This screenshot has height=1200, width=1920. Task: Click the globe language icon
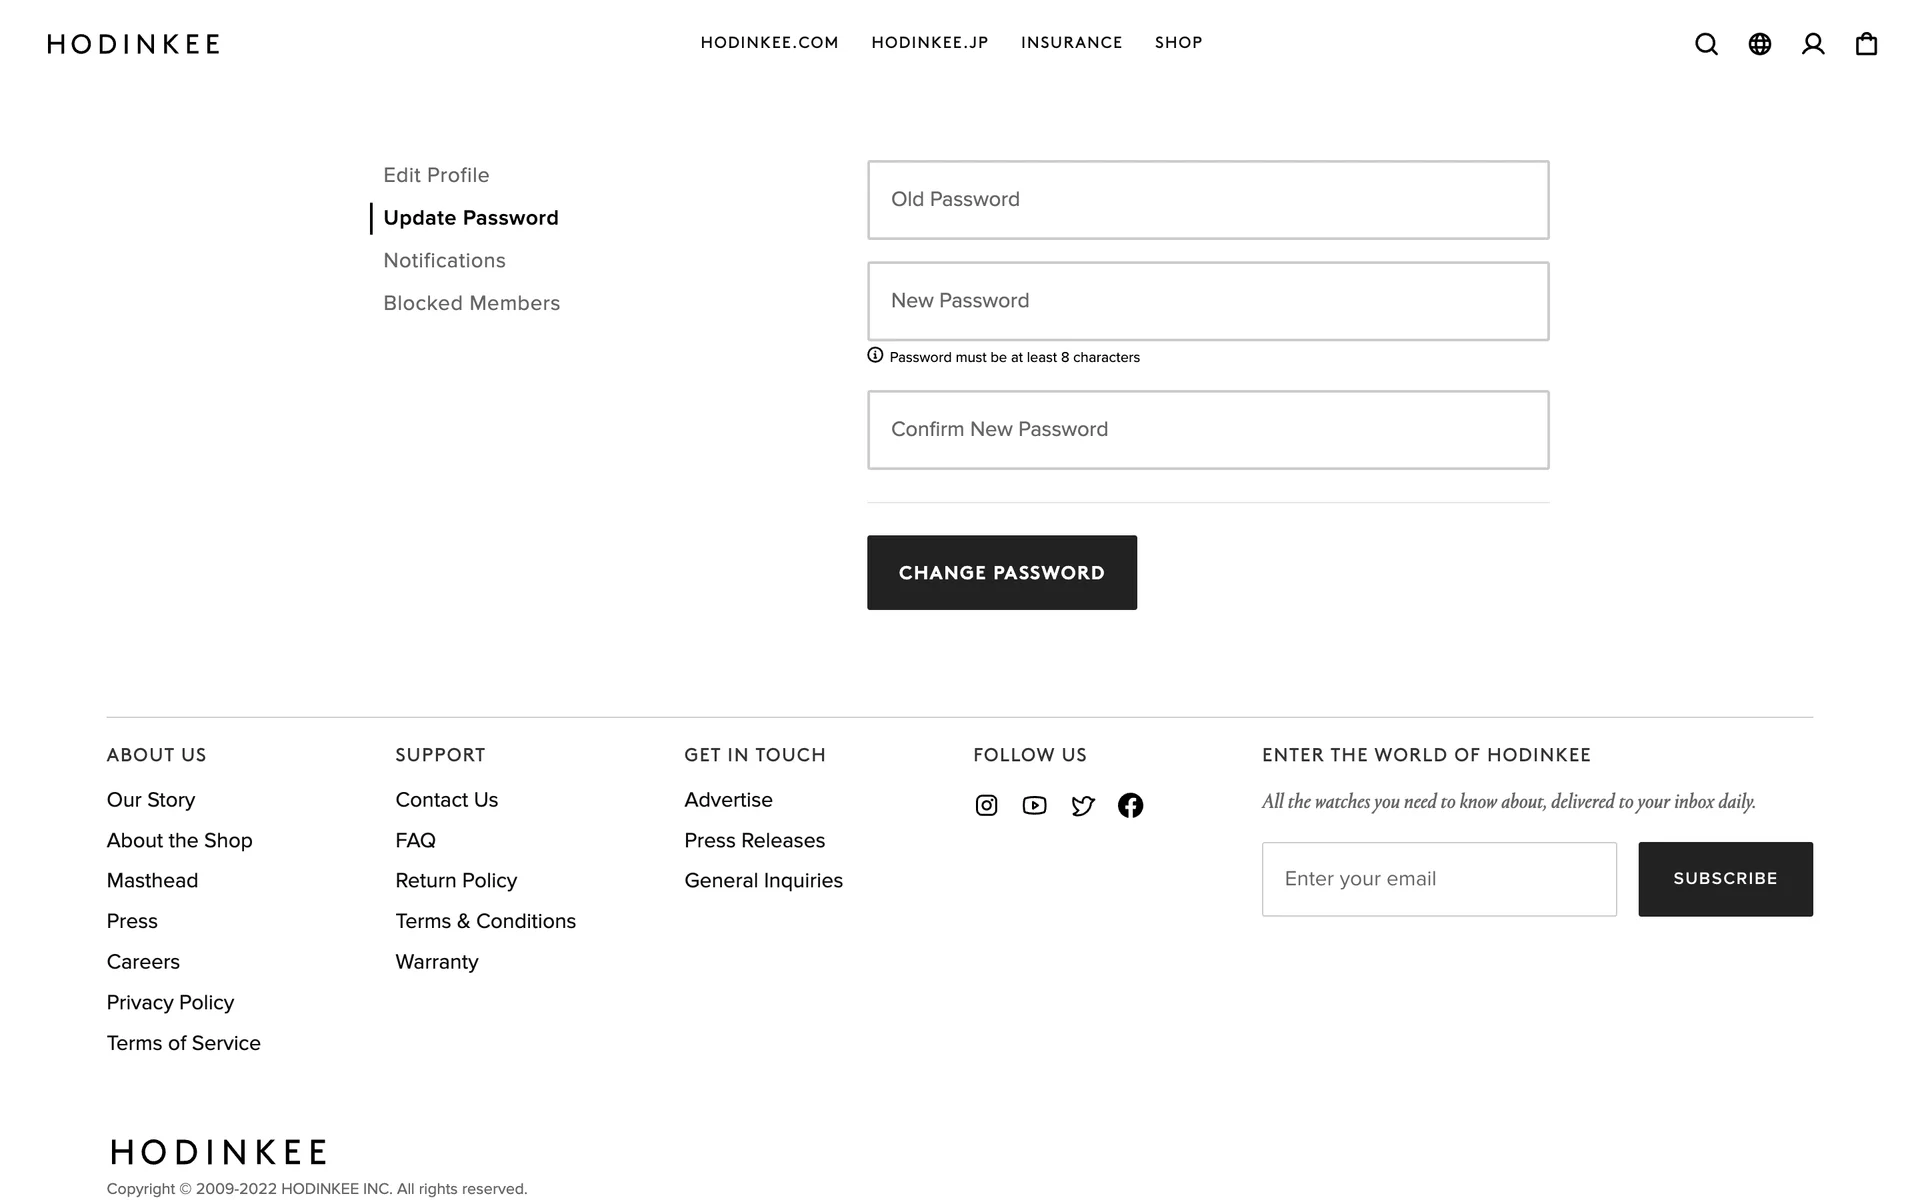pyautogui.click(x=1759, y=44)
